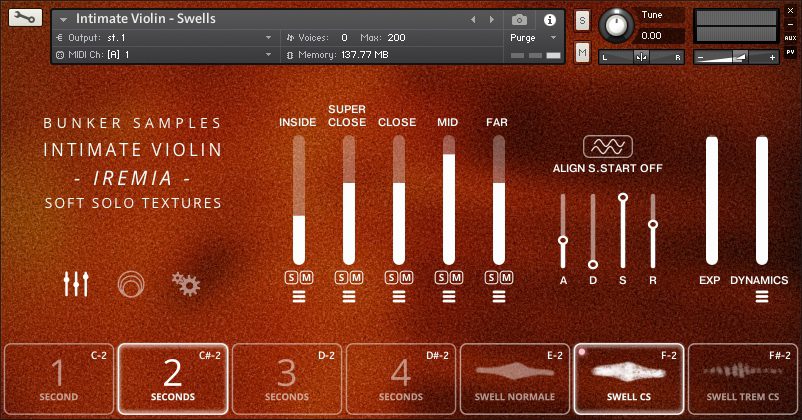Open the DYNAMICS hamburger menu
This screenshot has height=420, width=802.
tap(762, 296)
